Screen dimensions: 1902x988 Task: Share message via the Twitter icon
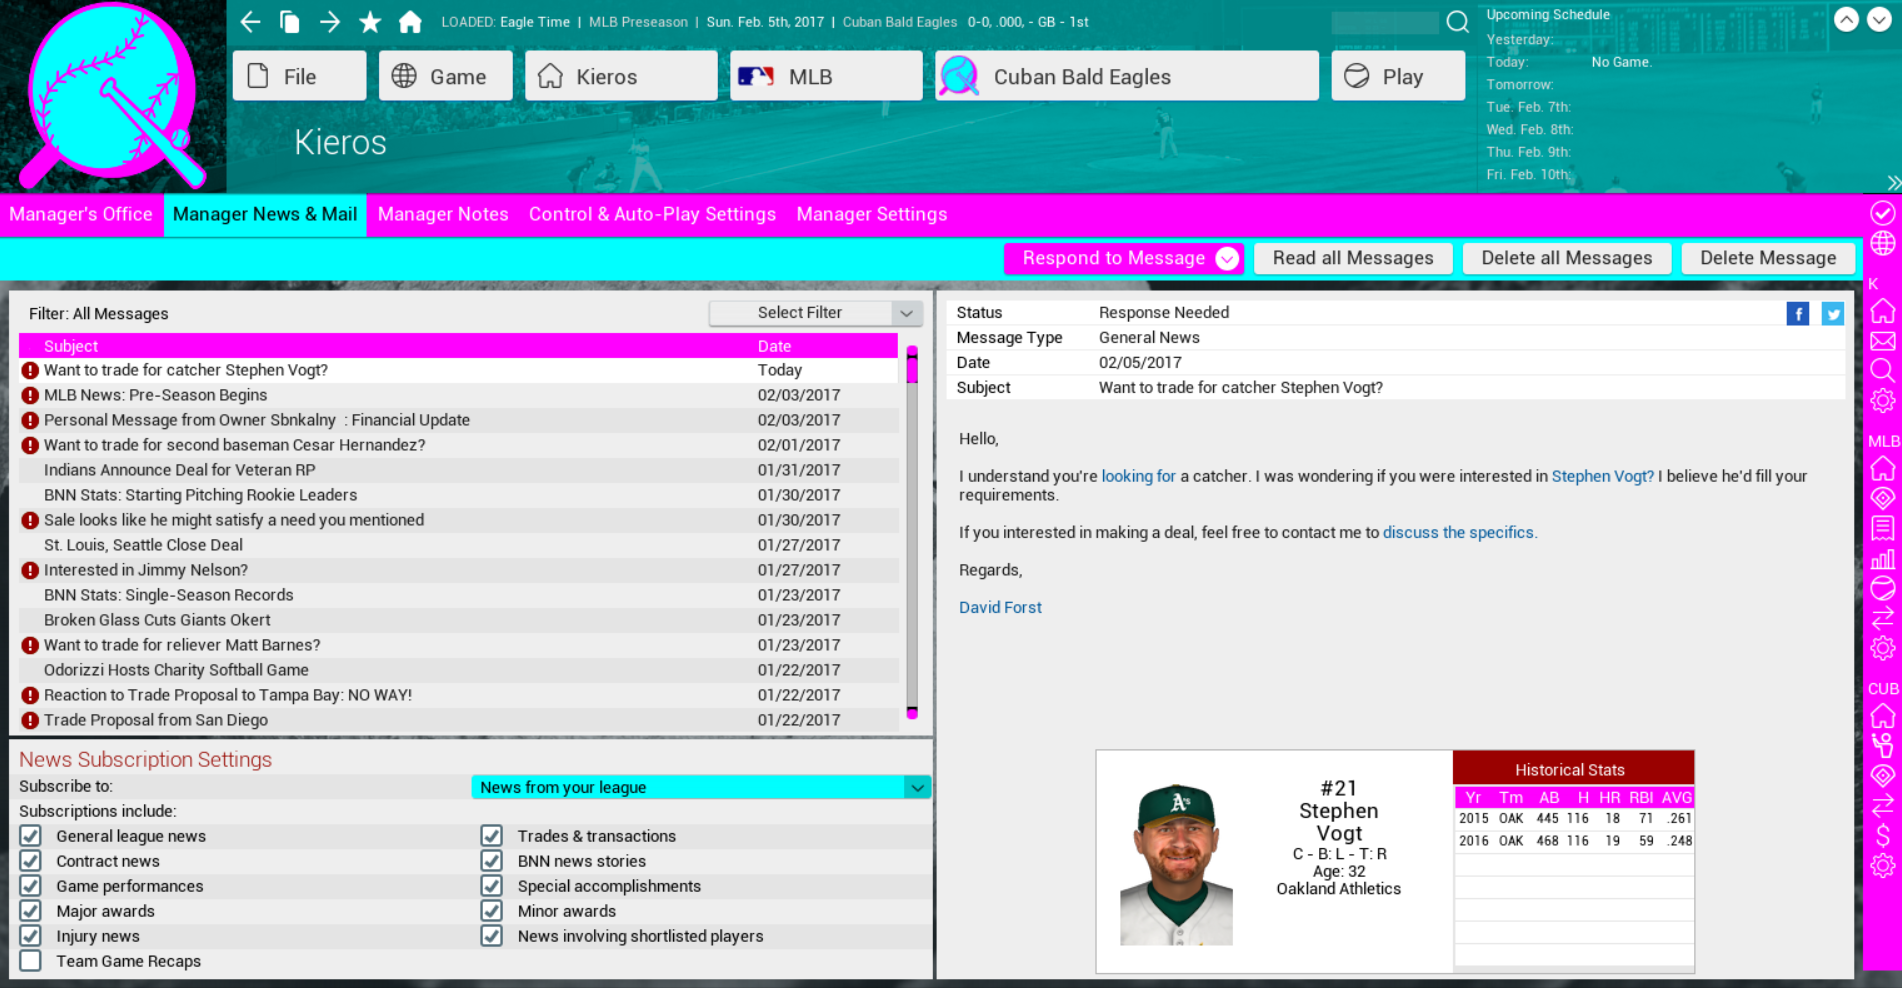pyautogui.click(x=1833, y=314)
